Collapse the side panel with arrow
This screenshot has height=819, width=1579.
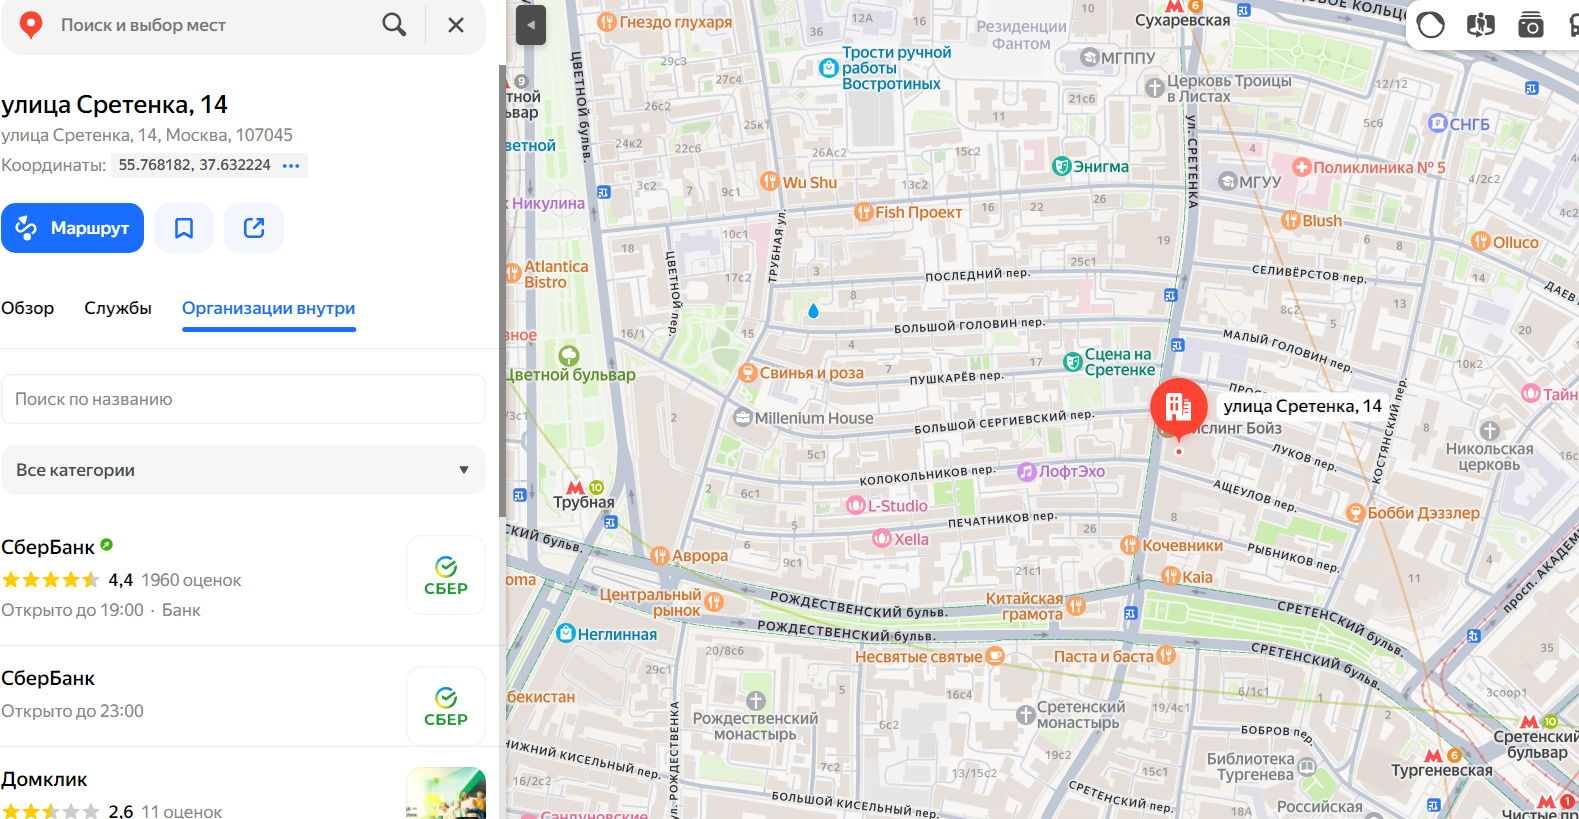coord(531,25)
